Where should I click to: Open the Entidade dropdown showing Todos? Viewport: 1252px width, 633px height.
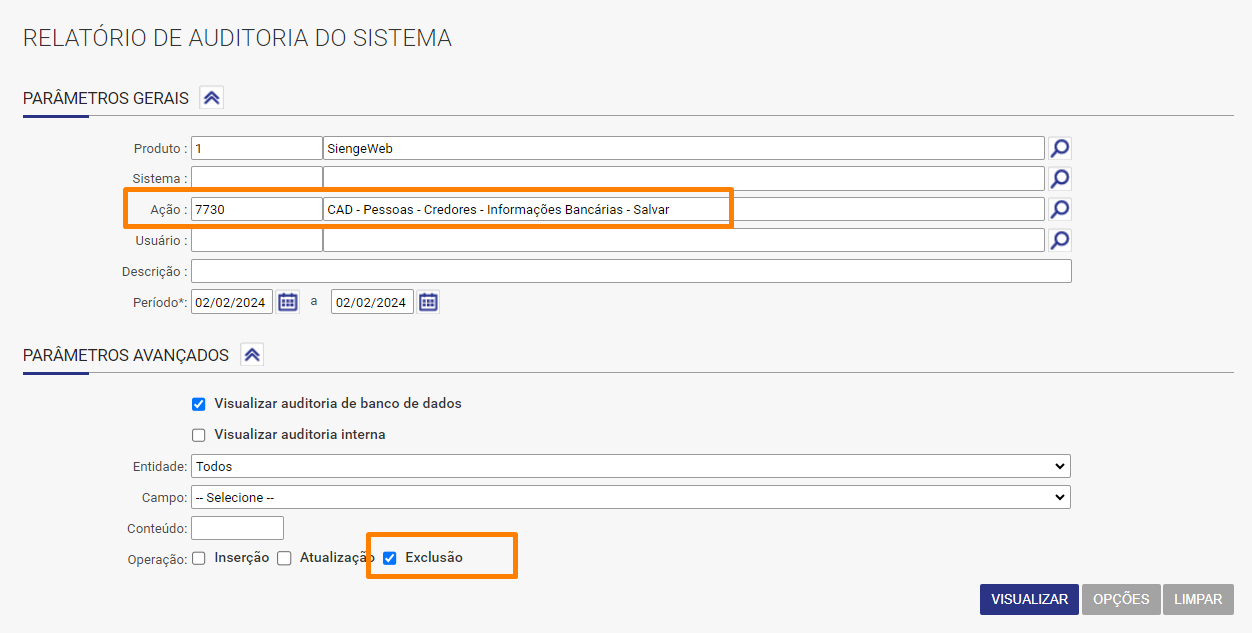(x=631, y=466)
